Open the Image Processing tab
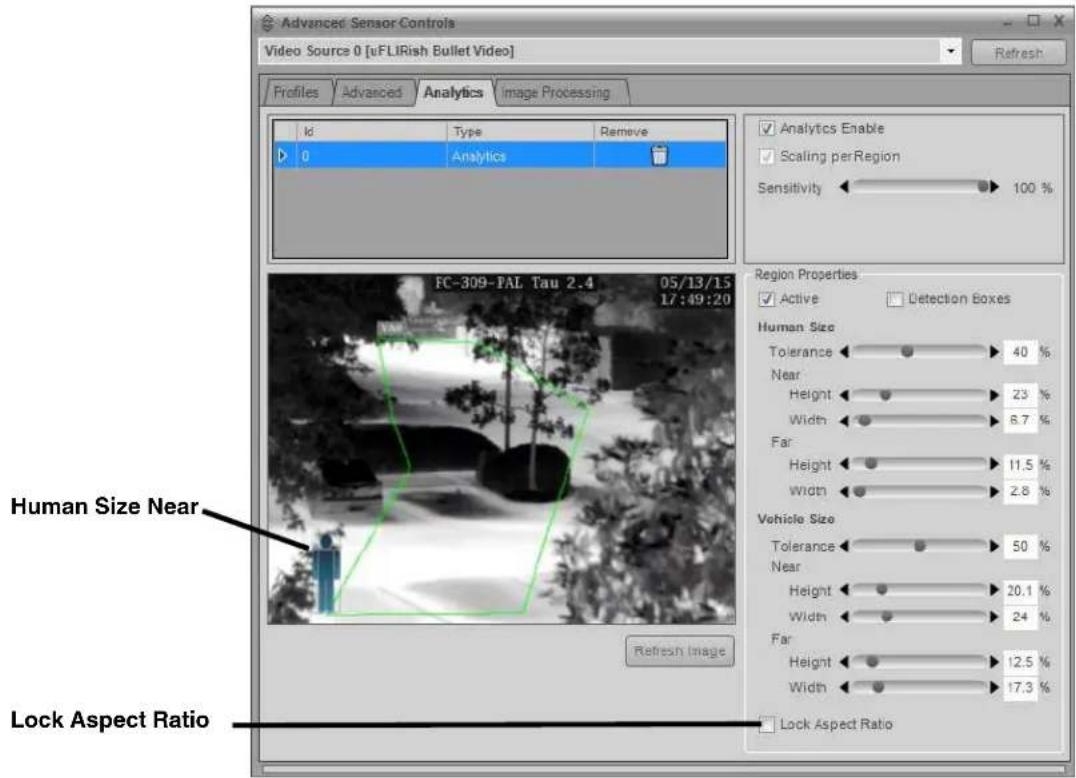This screenshot has width=1076, height=778. tap(556, 93)
